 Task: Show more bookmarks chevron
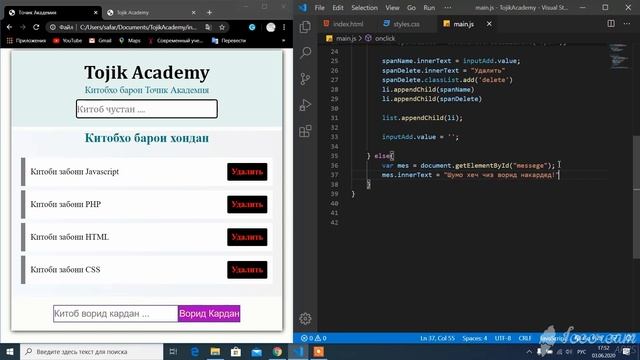pyautogui.click(x=284, y=40)
